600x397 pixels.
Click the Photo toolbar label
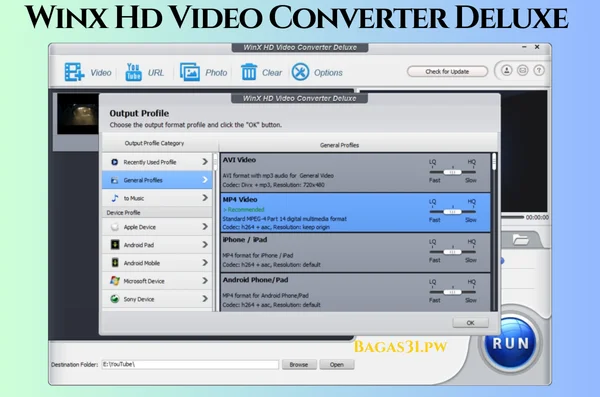216,73
